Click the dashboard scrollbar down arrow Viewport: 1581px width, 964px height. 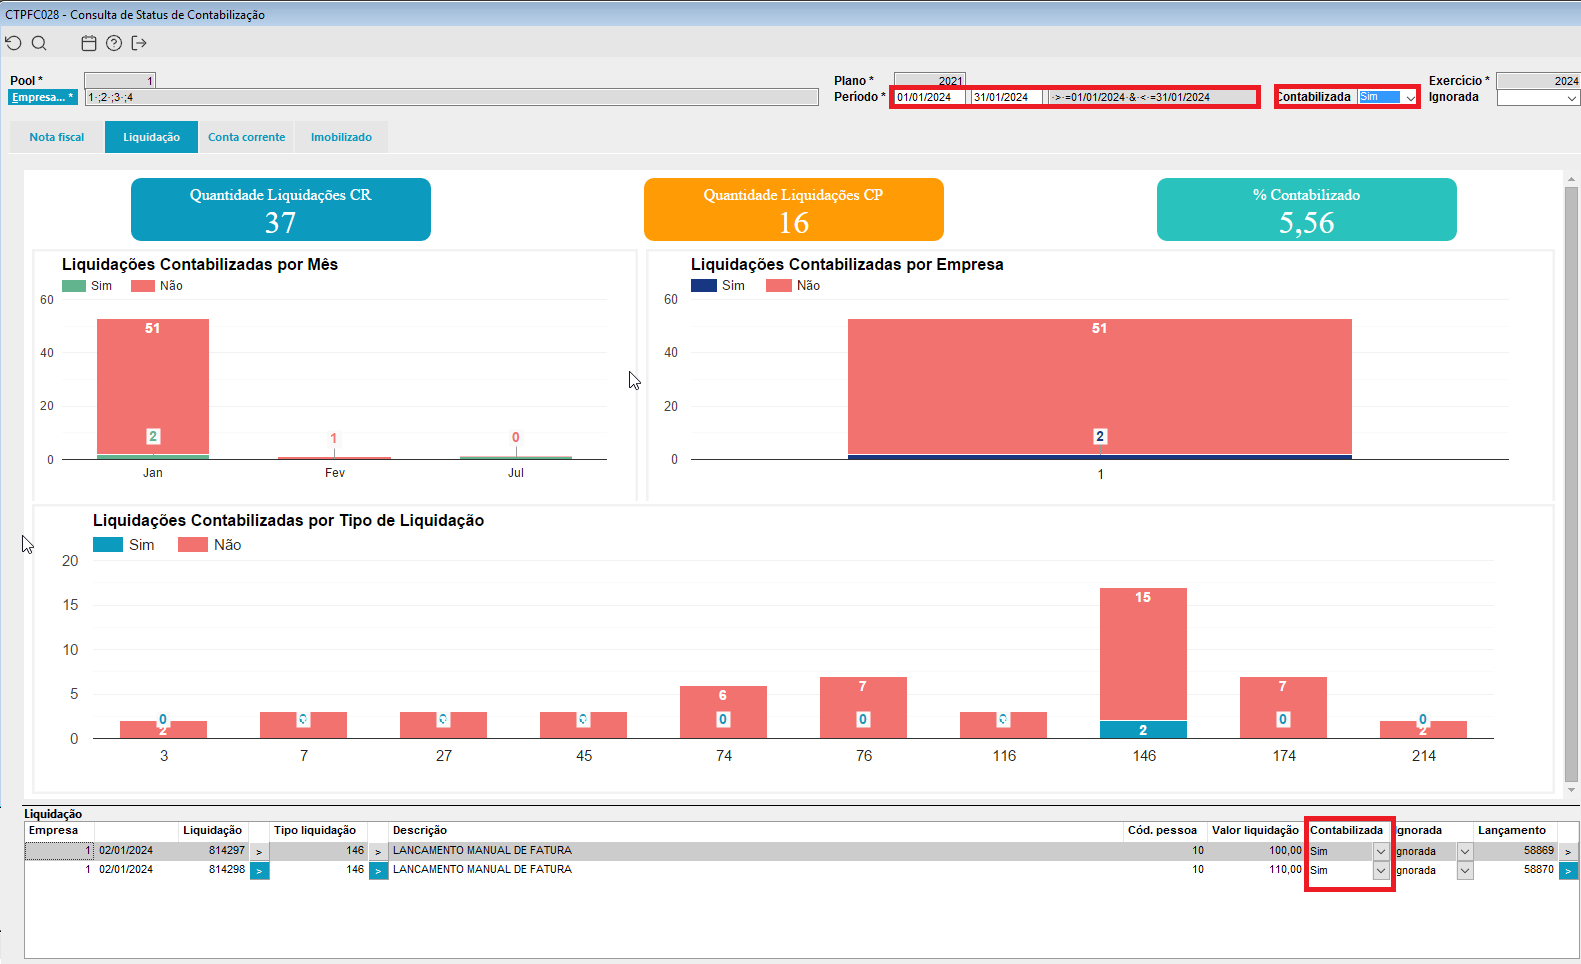click(1571, 790)
